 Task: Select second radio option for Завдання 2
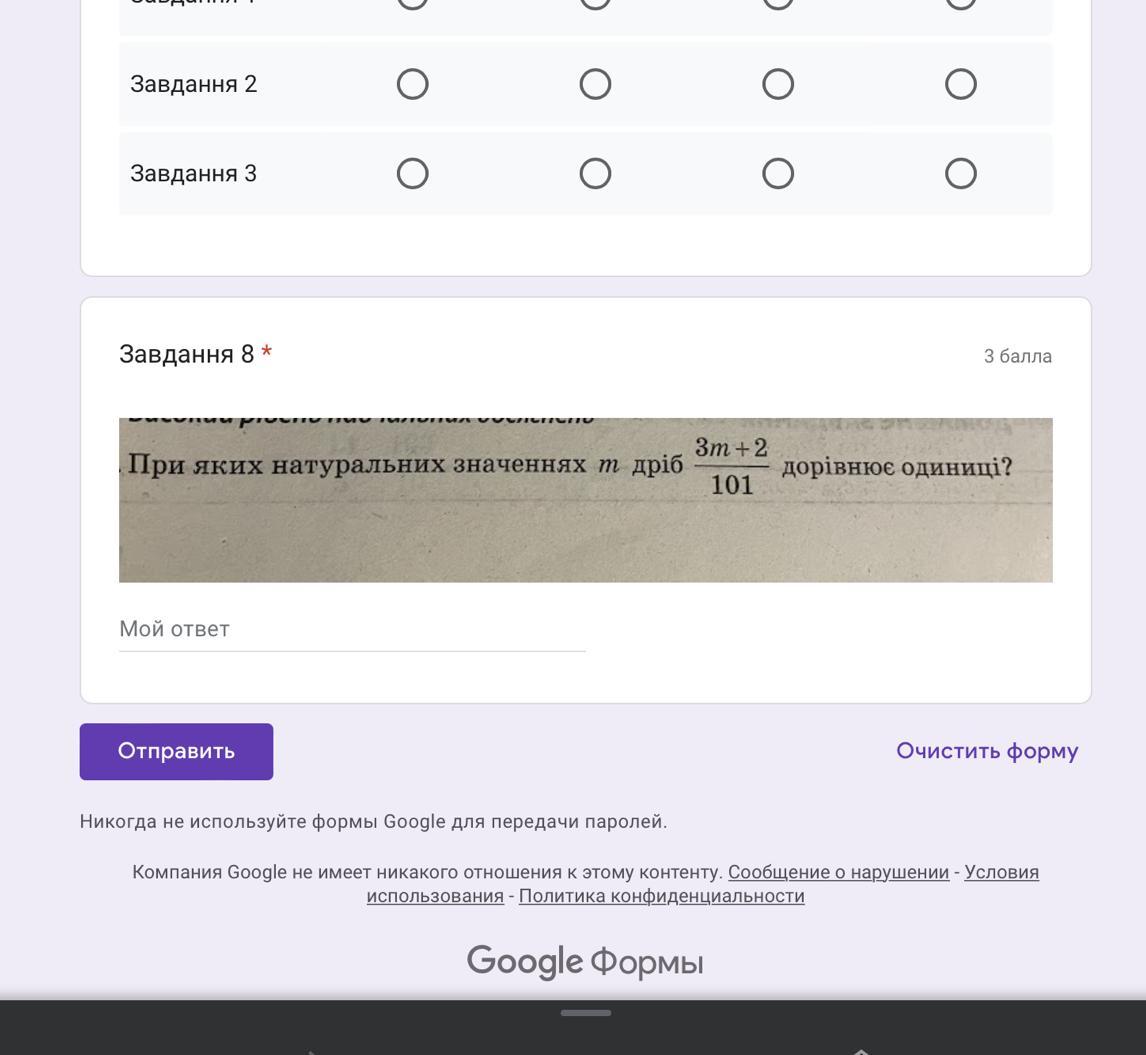click(x=595, y=84)
